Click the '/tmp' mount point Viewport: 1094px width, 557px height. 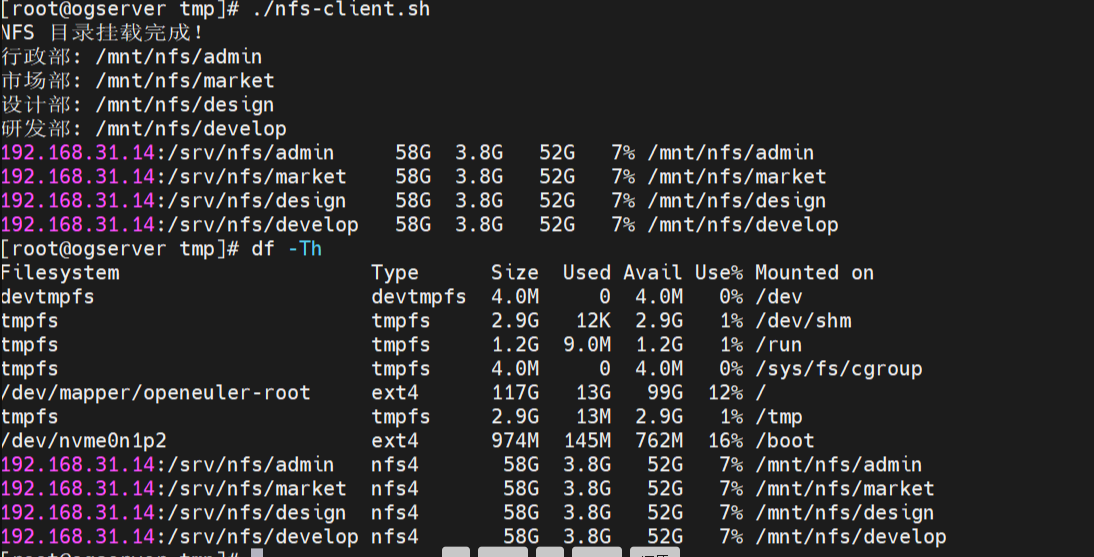click(x=779, y=417)
